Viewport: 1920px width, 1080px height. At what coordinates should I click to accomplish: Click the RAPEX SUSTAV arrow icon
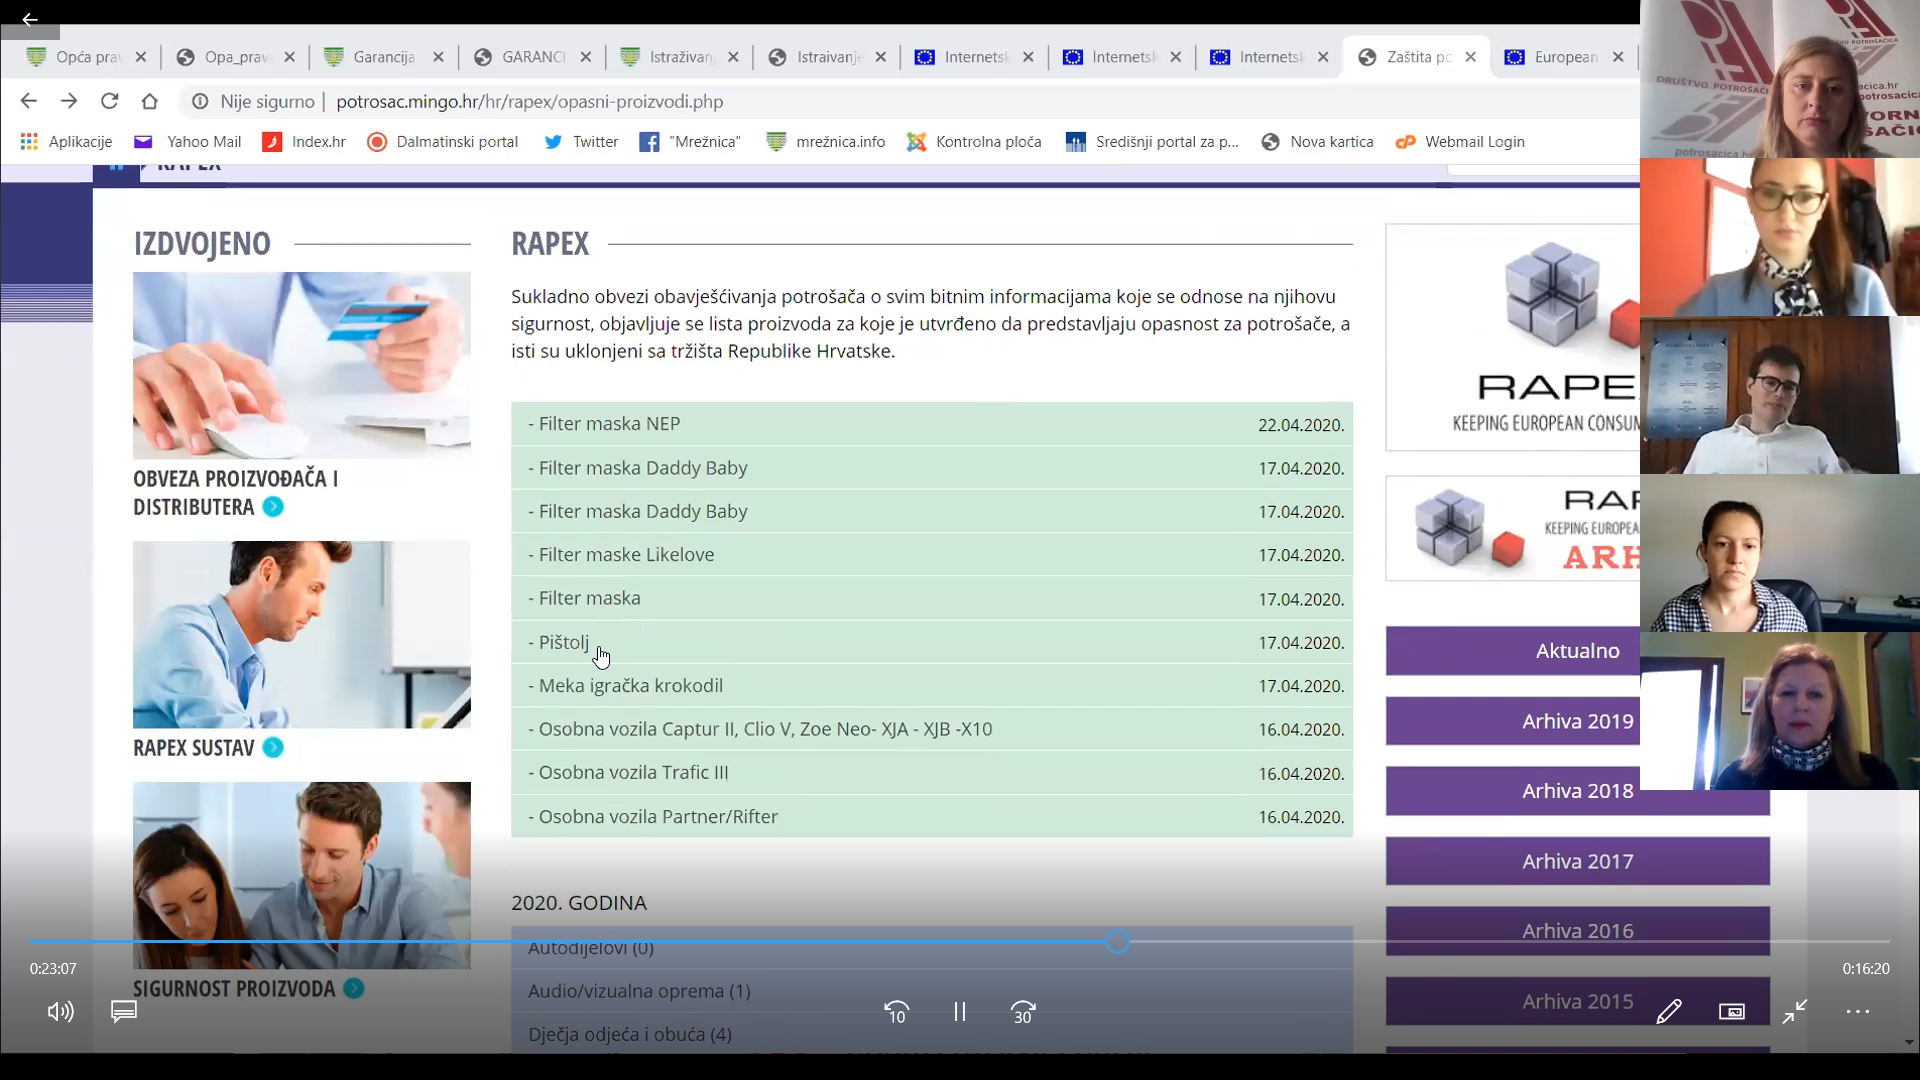point(272,748)
